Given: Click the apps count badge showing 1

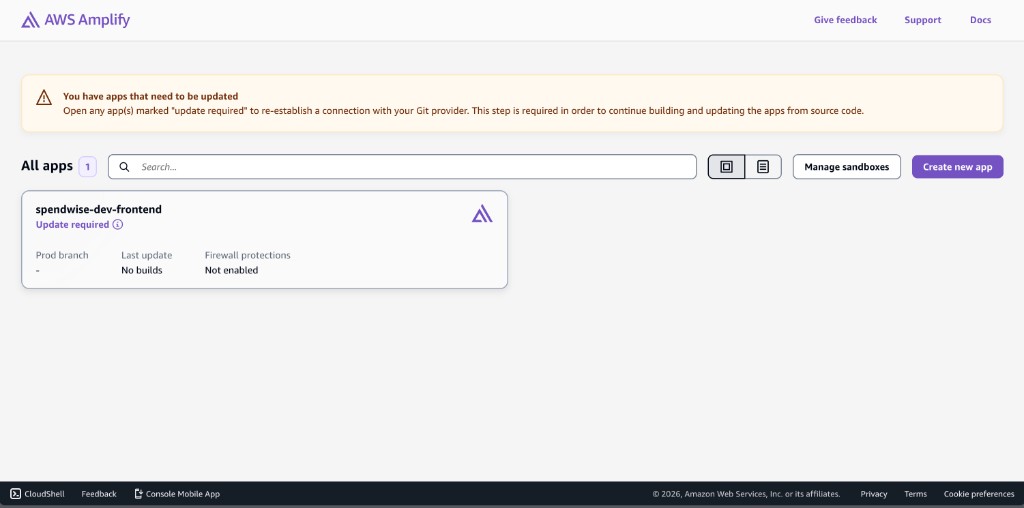Looking at the screenshot, I should [88, 167].
